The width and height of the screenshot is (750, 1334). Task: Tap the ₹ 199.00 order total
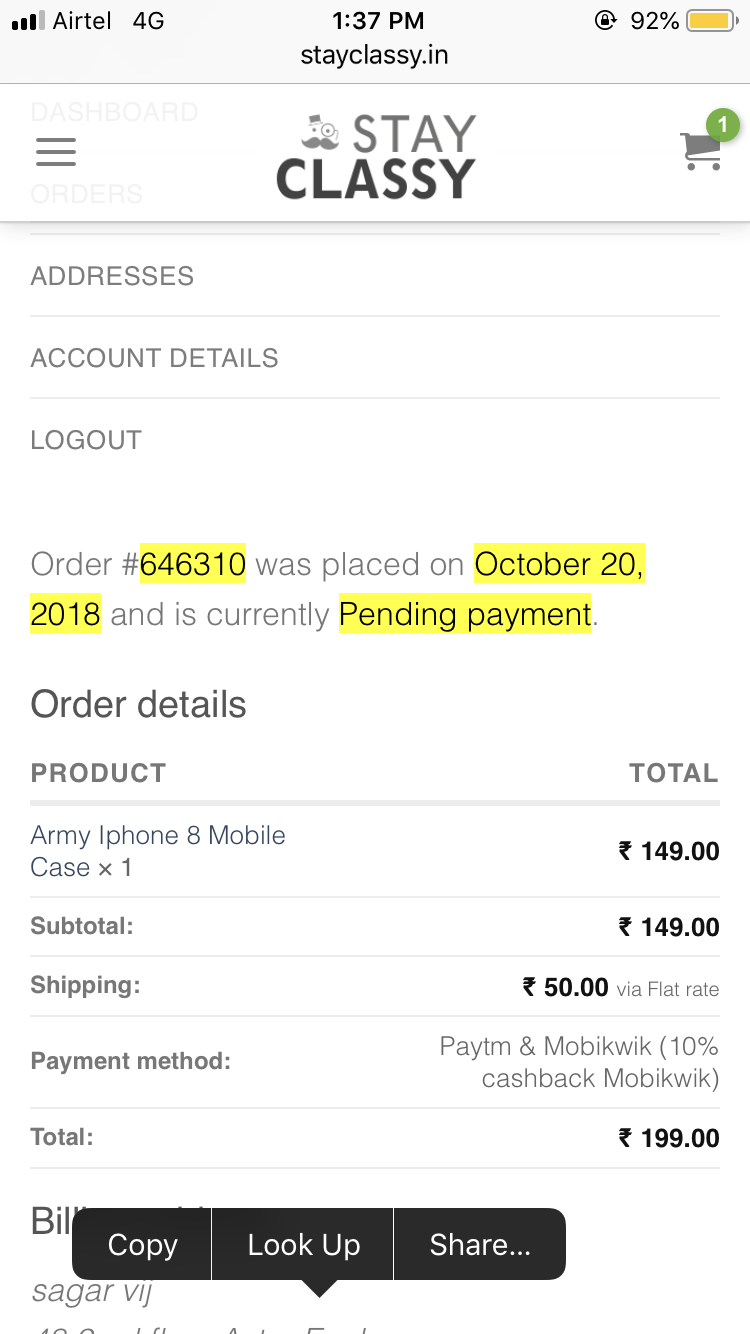click(669, 1138)
